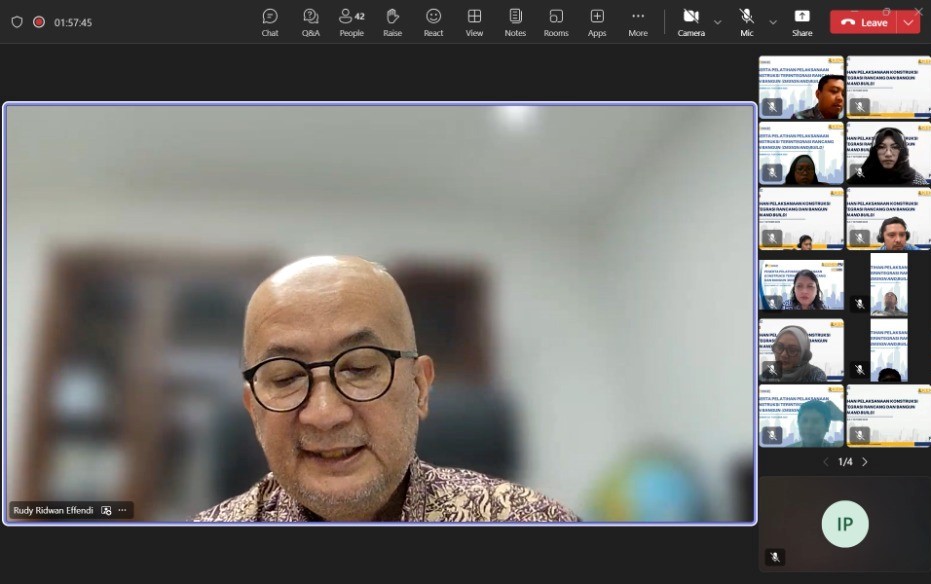
Task: Open the View layout menu
Action: [473, 22]
